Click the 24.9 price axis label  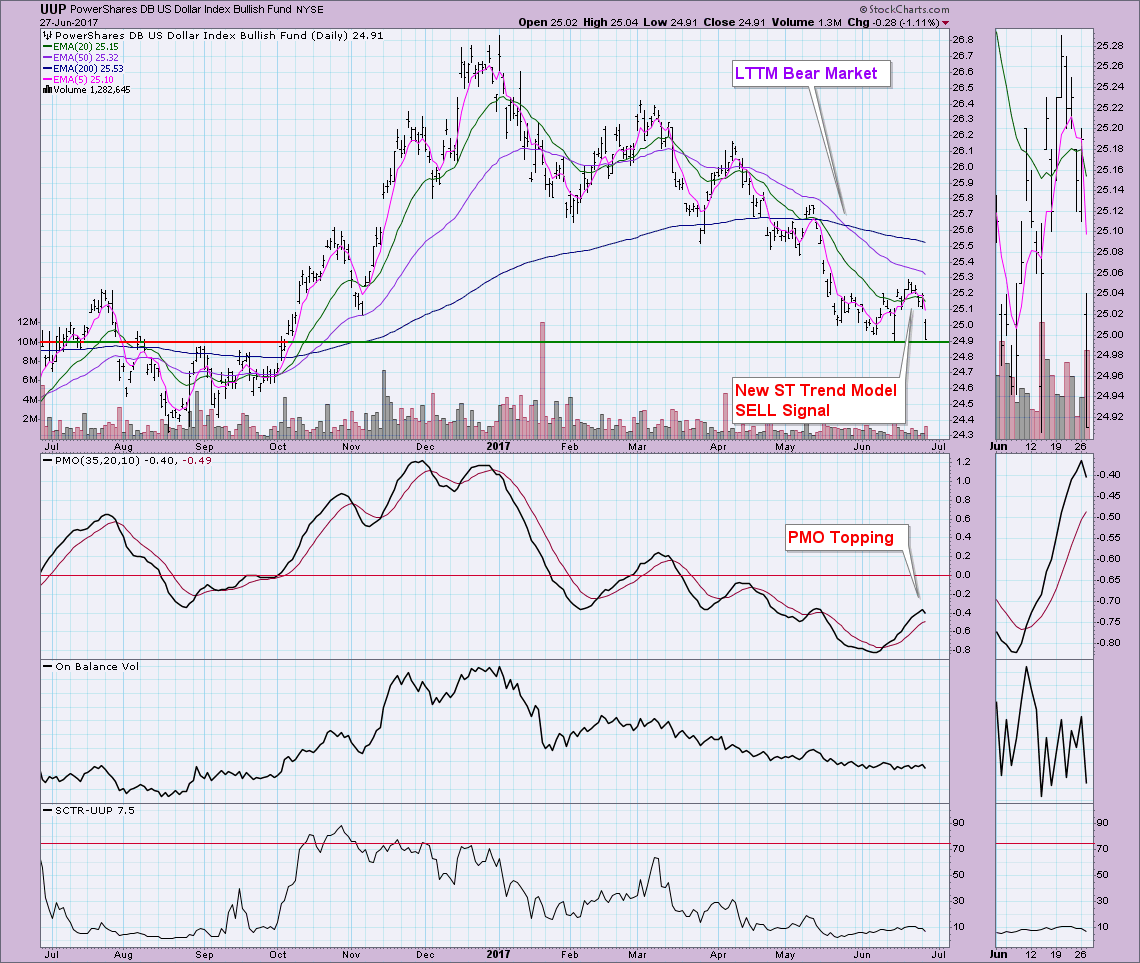pyautogui.click(x=963, y=341)
